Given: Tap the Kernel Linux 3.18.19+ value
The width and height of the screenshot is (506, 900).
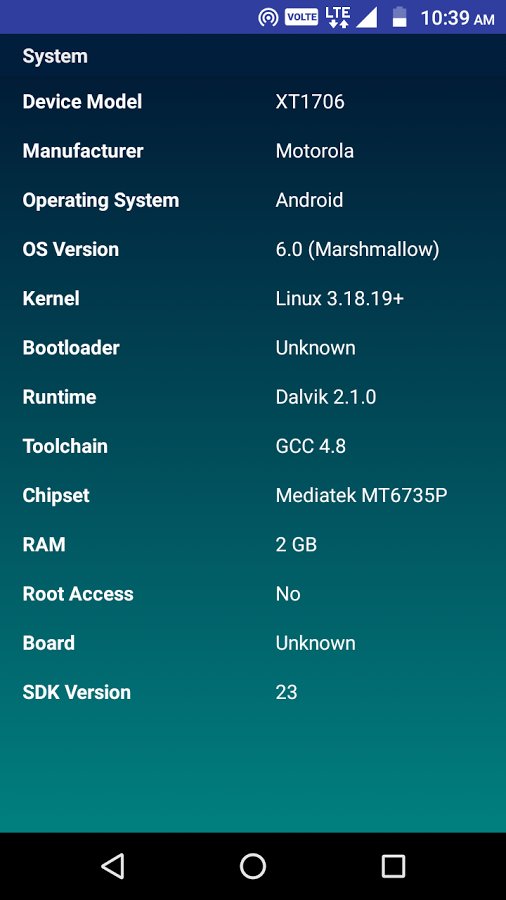Looking at the screenshot, I should pos(340,298).
